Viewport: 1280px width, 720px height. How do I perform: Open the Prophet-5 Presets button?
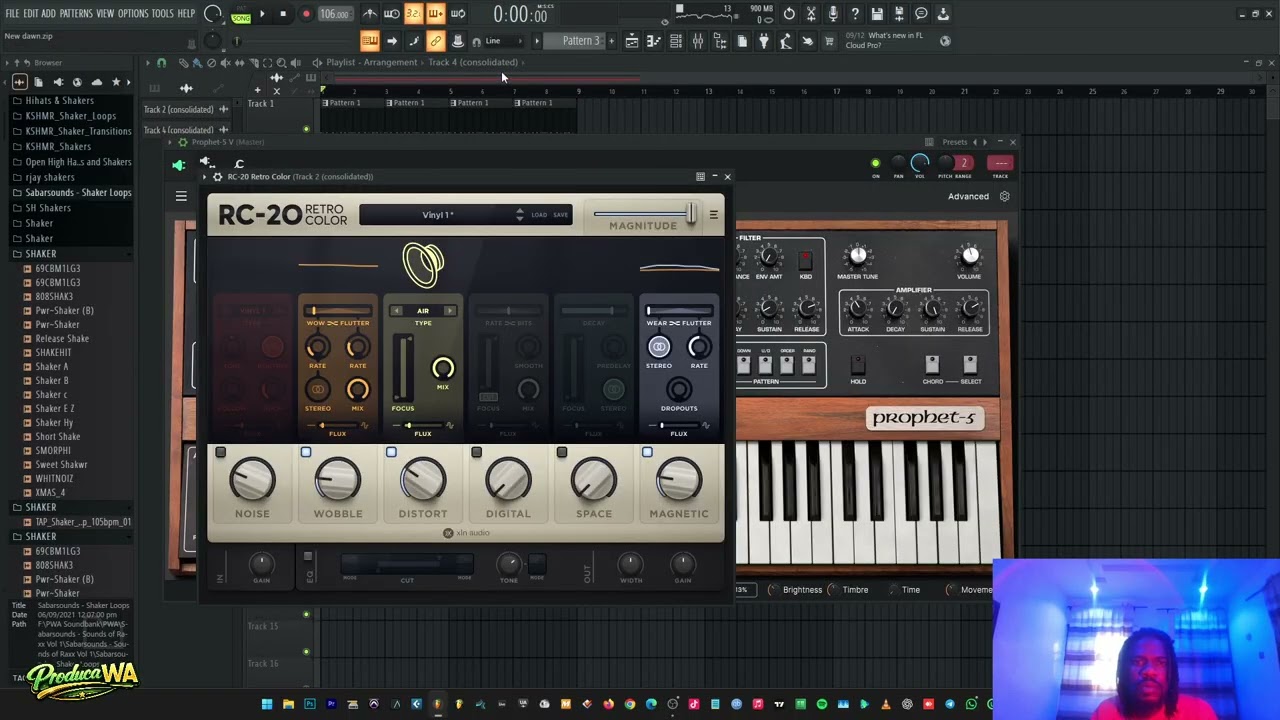(954, 142)
